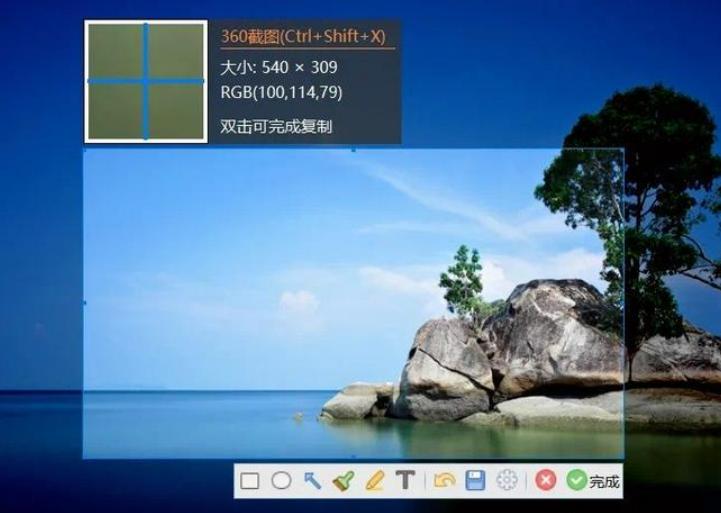The width and height of the screenshot is (721, 513).
Task: Cancel screenshot with red X
Action: coord(545,481)
